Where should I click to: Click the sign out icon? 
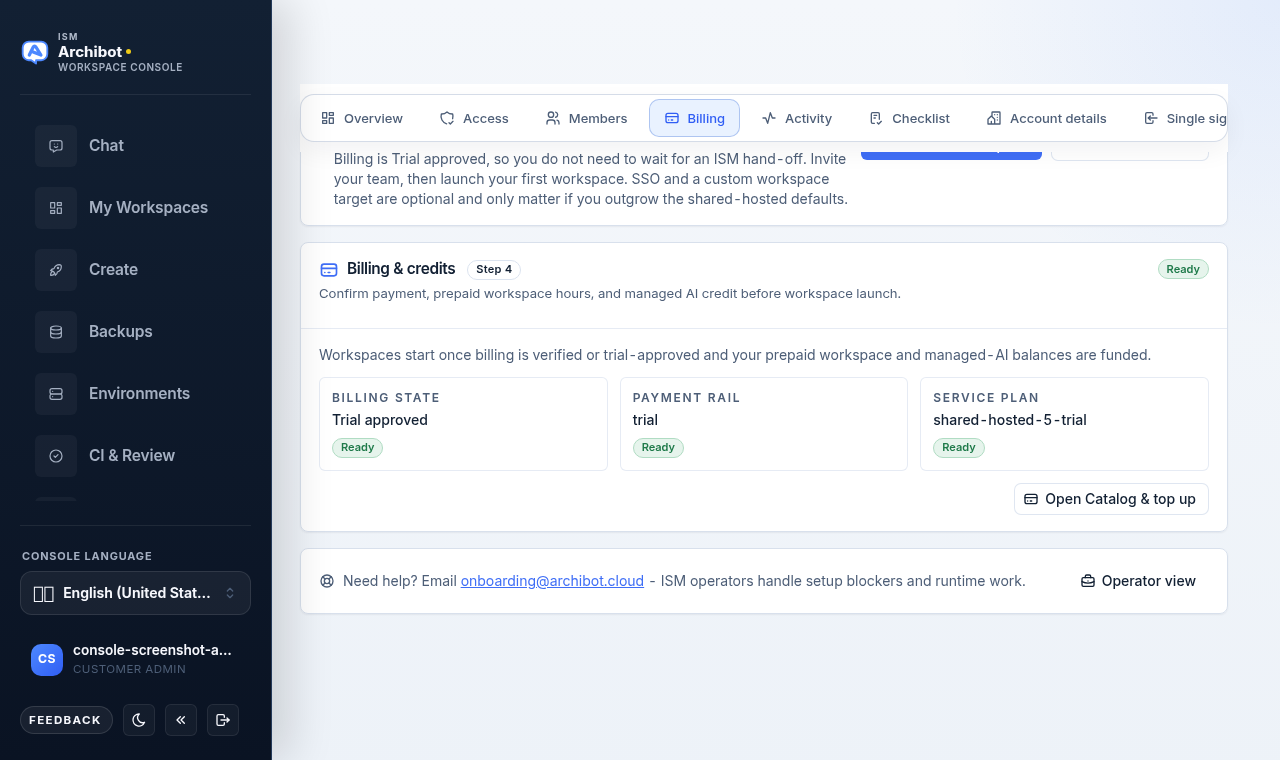(x=223, y=720)
